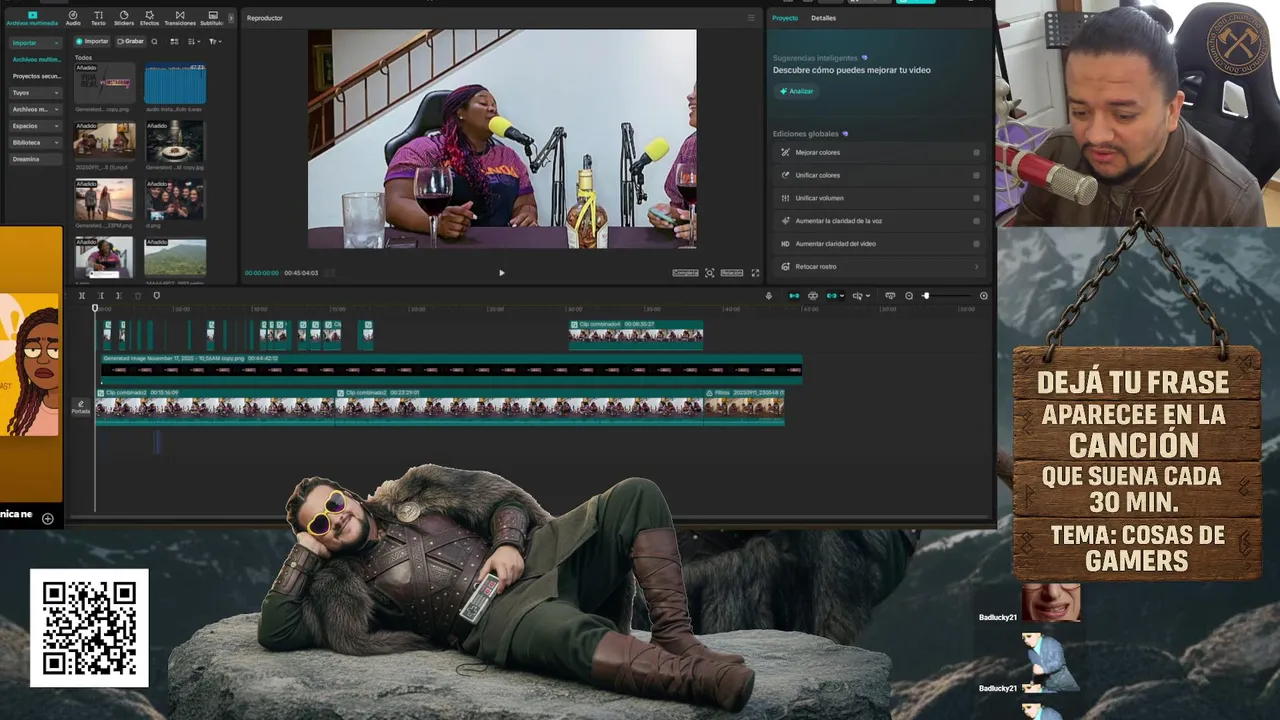This screenshot has height=720, width=1280.
Task: Open the media sort dropdown
Action: (x=194, y=41)
